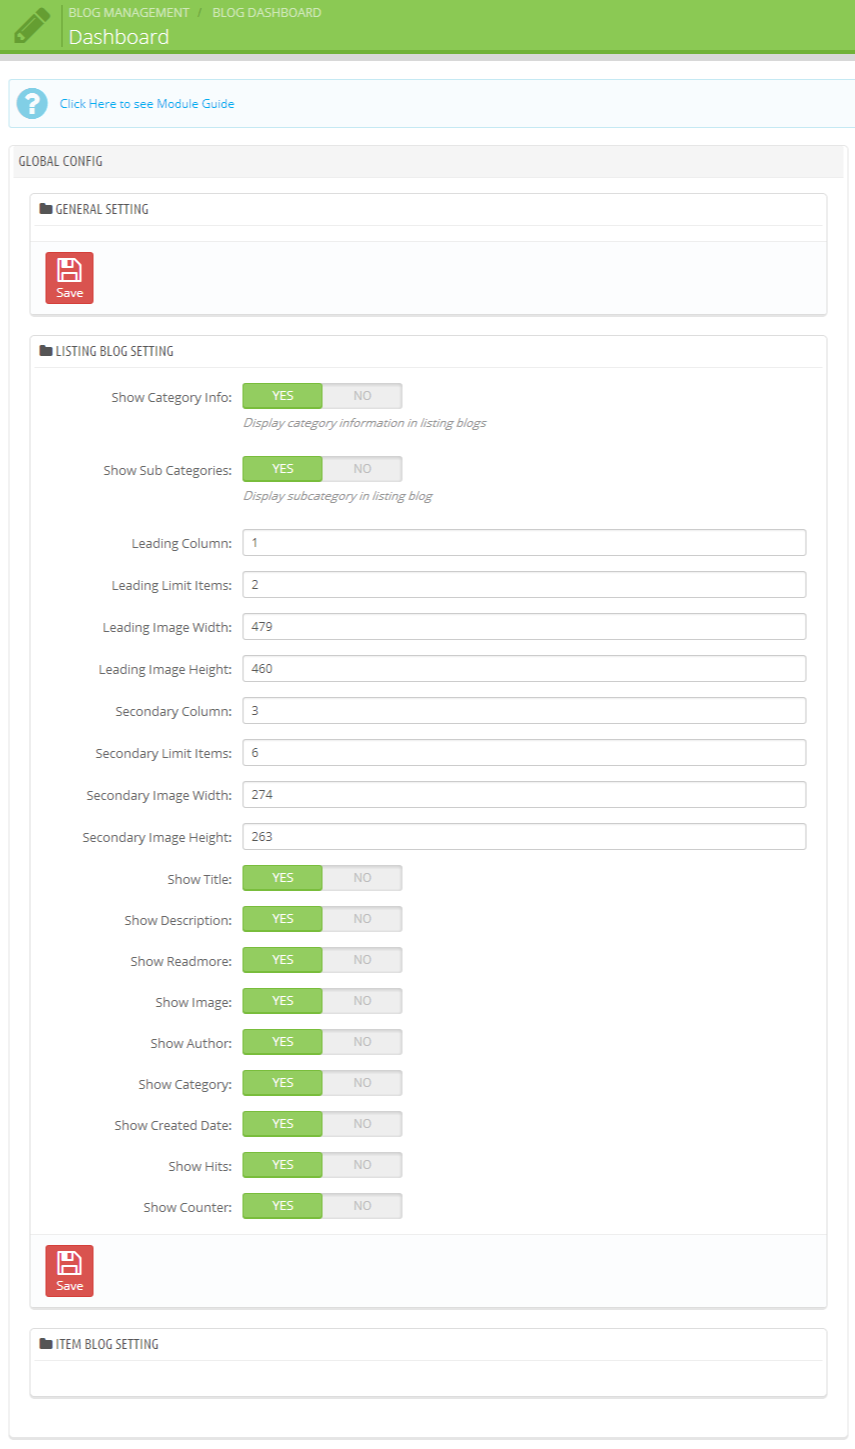Disable Show Readmore by selecting NO
The width and height of the screenshot is (855, 1449).
click(x=362, y=960)
